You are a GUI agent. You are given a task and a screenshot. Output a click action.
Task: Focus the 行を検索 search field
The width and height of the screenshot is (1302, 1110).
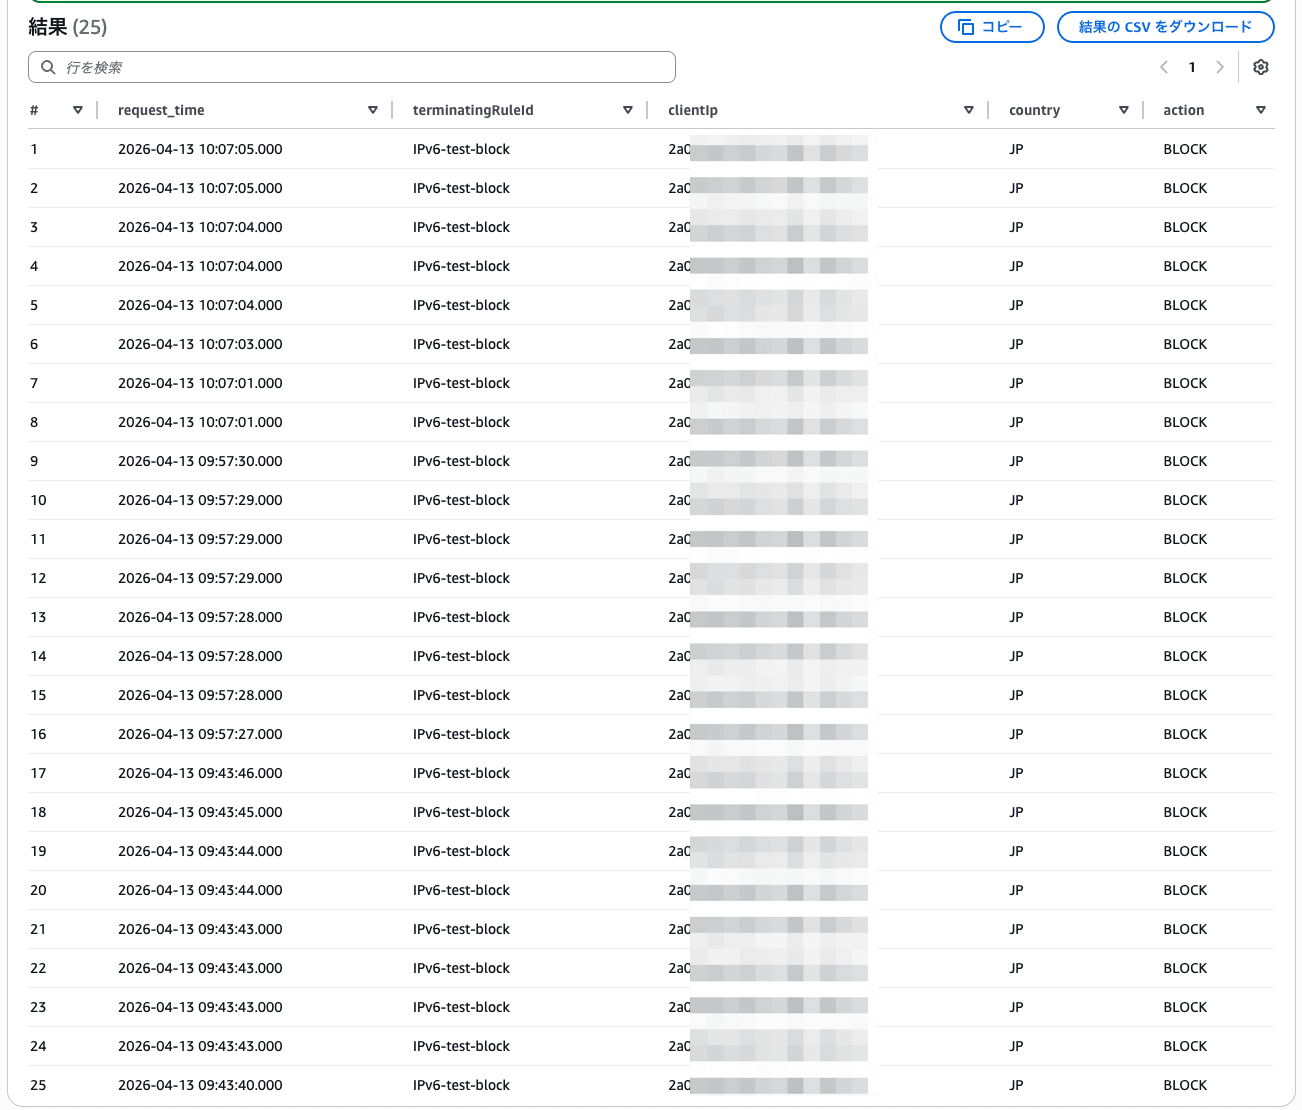click(x=352, y=67)
